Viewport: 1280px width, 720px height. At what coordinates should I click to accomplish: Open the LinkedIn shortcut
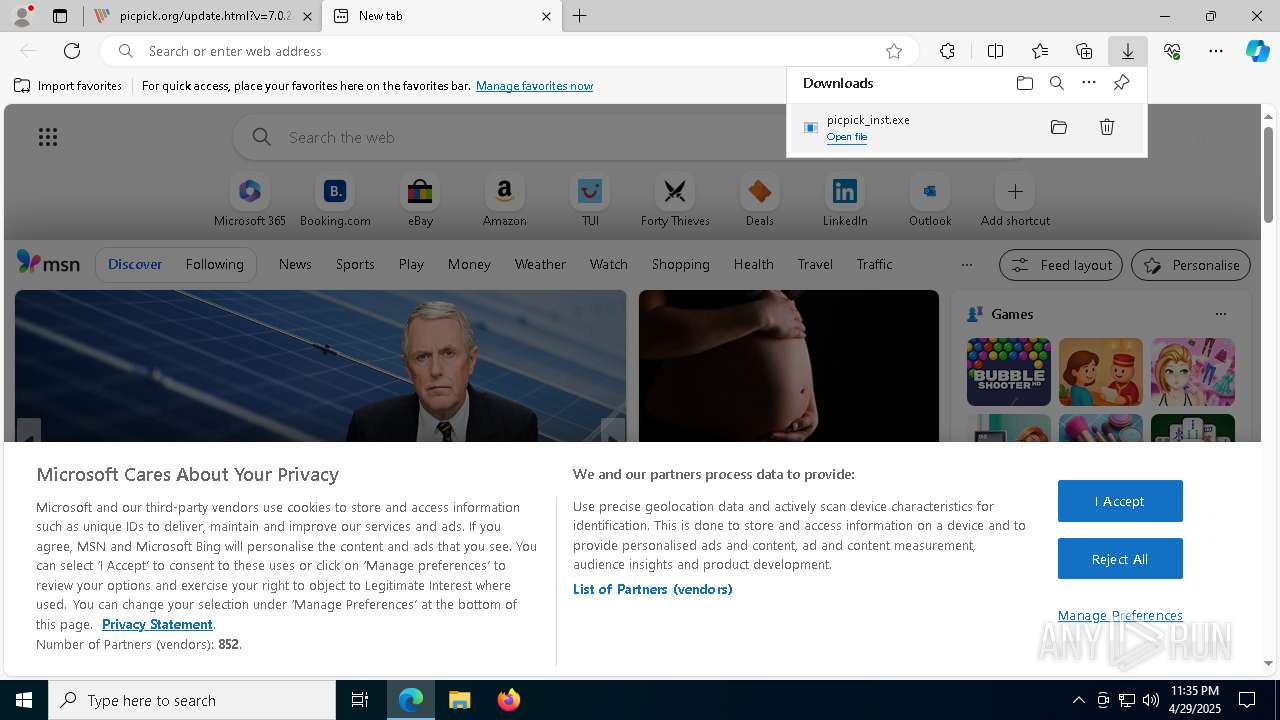pyautogui.click(x=845, y=200)
